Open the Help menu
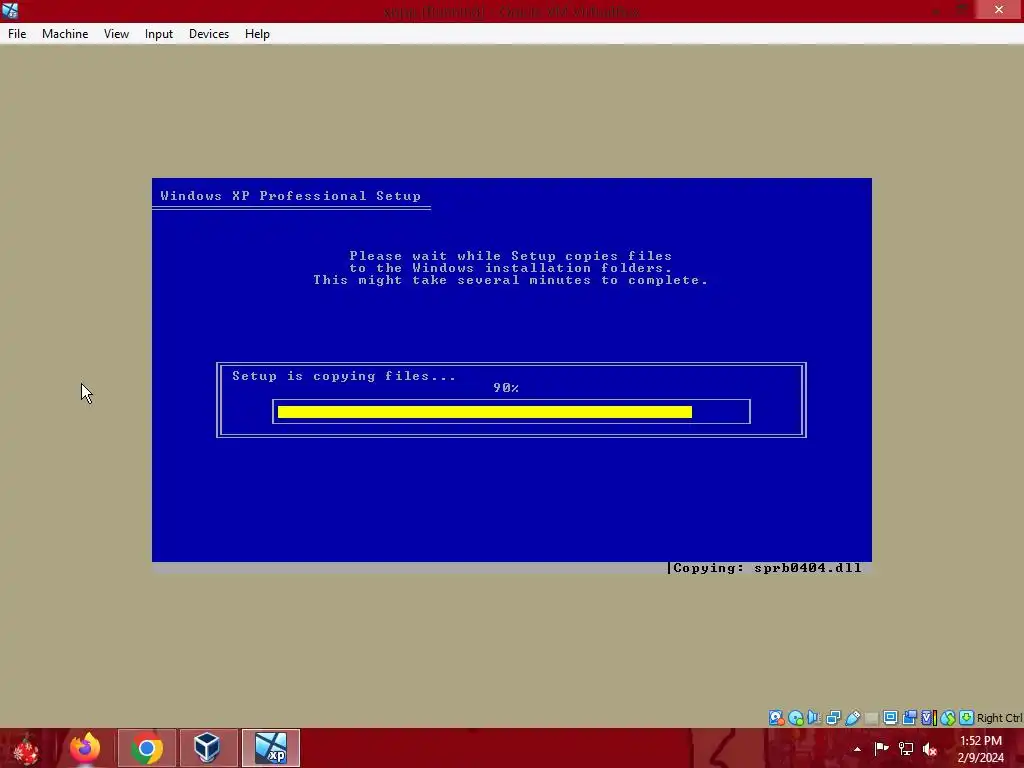1024x768 pixels. coord(257,34)
